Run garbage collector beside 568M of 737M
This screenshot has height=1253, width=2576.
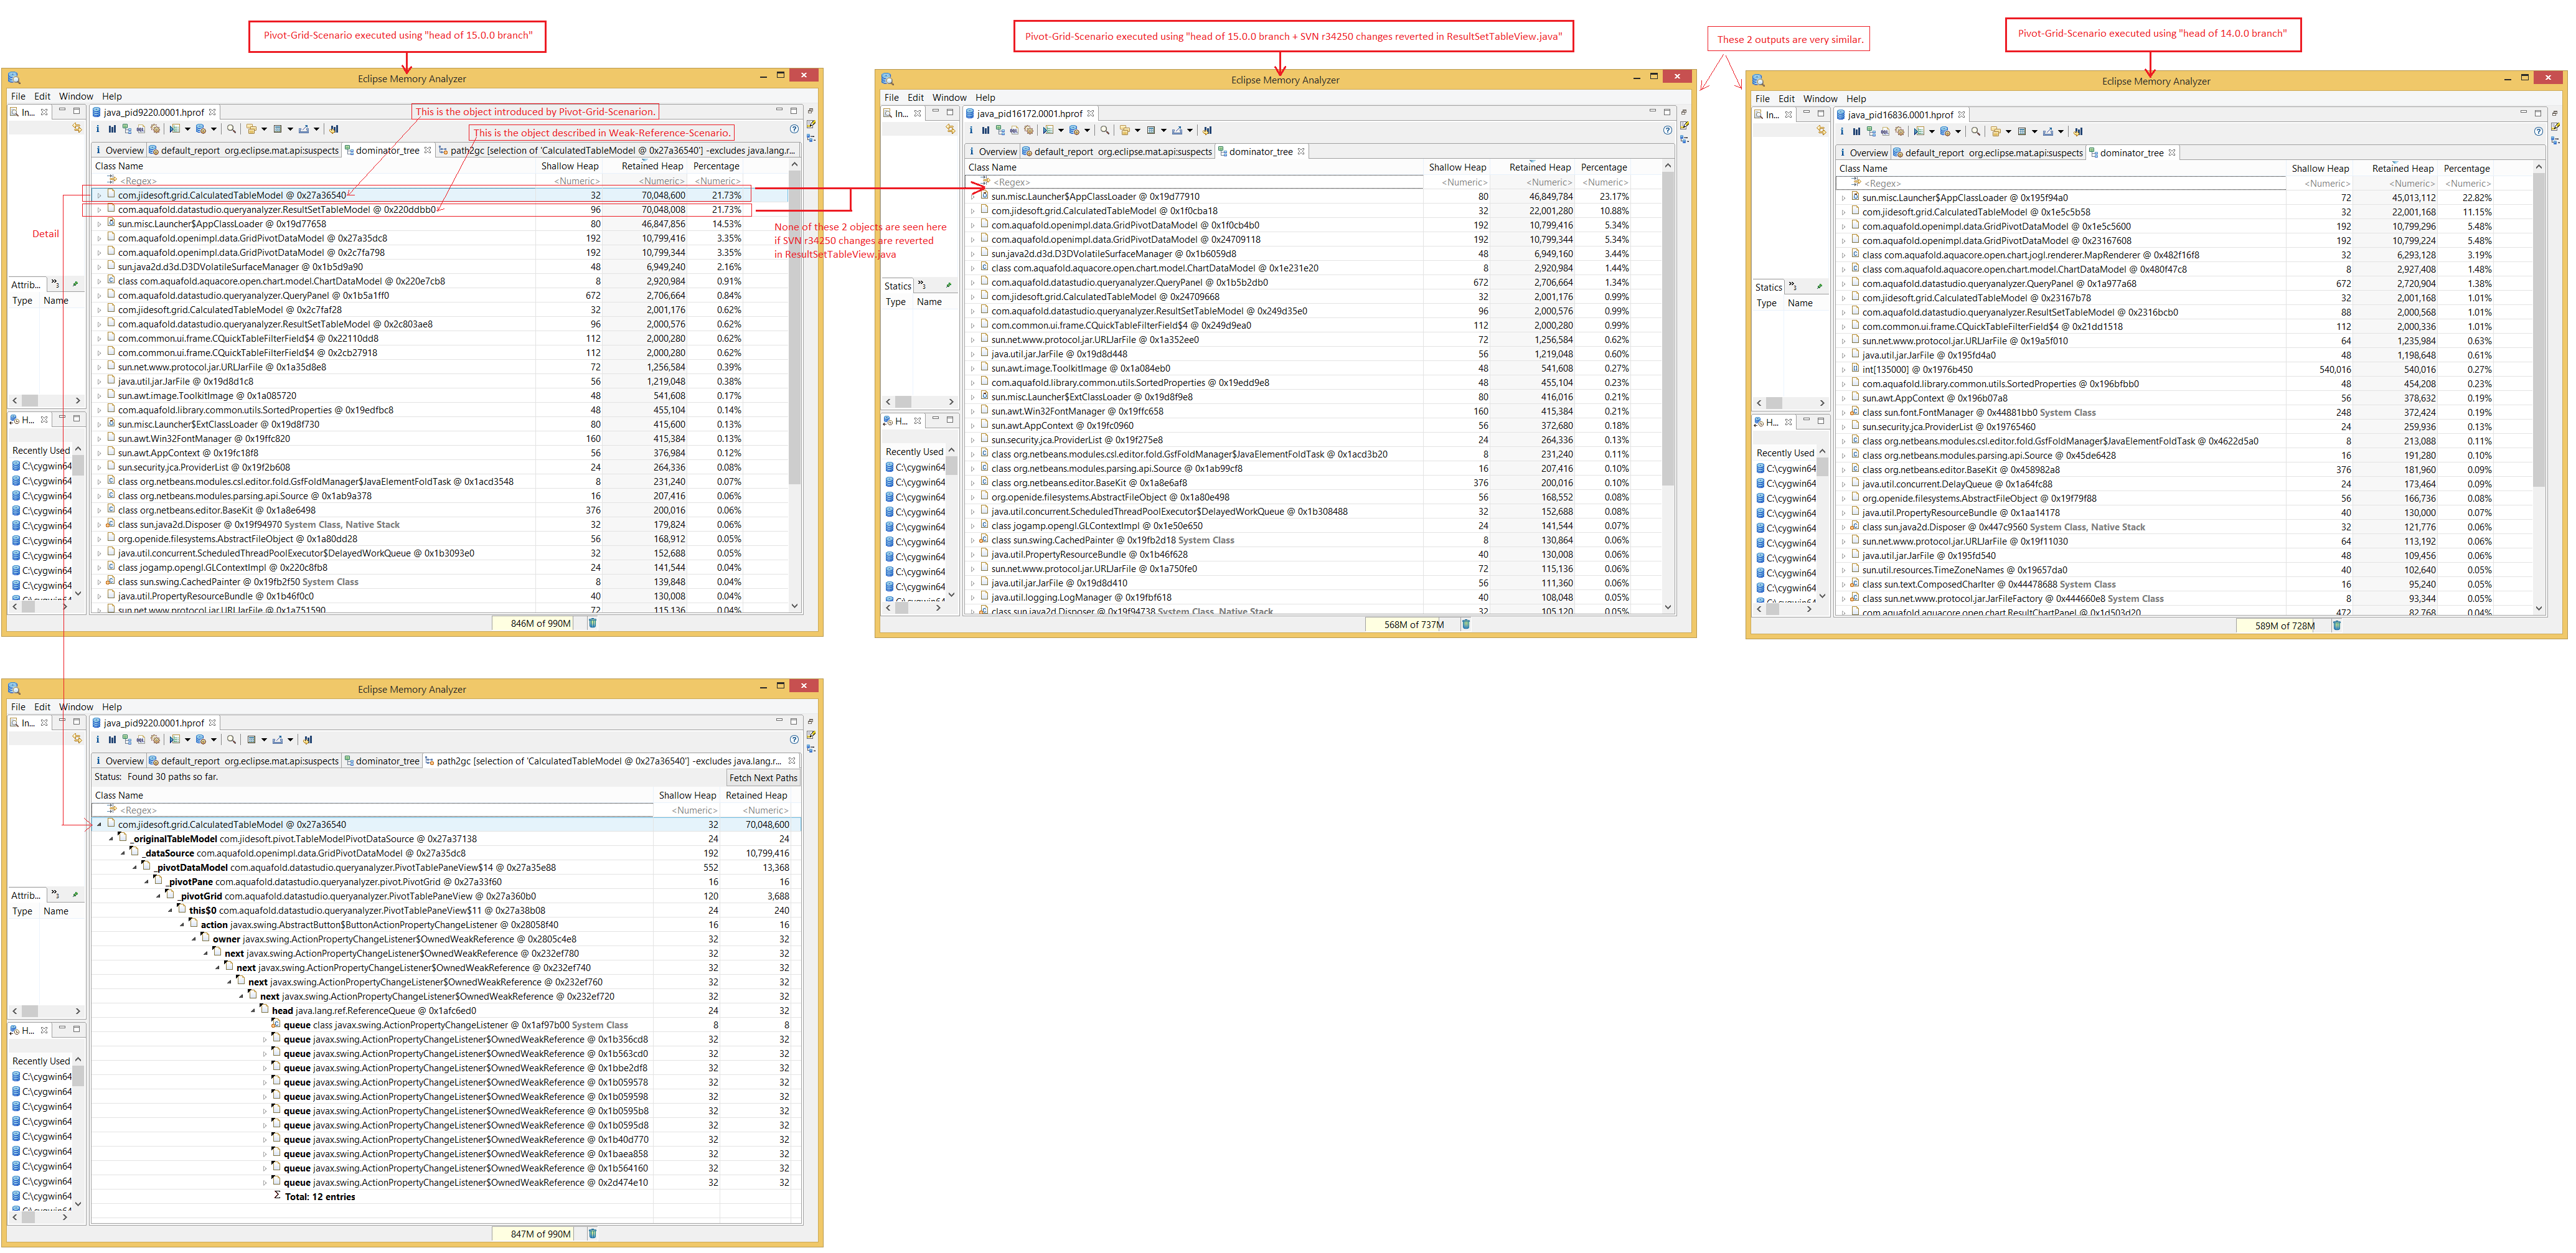1466,624
